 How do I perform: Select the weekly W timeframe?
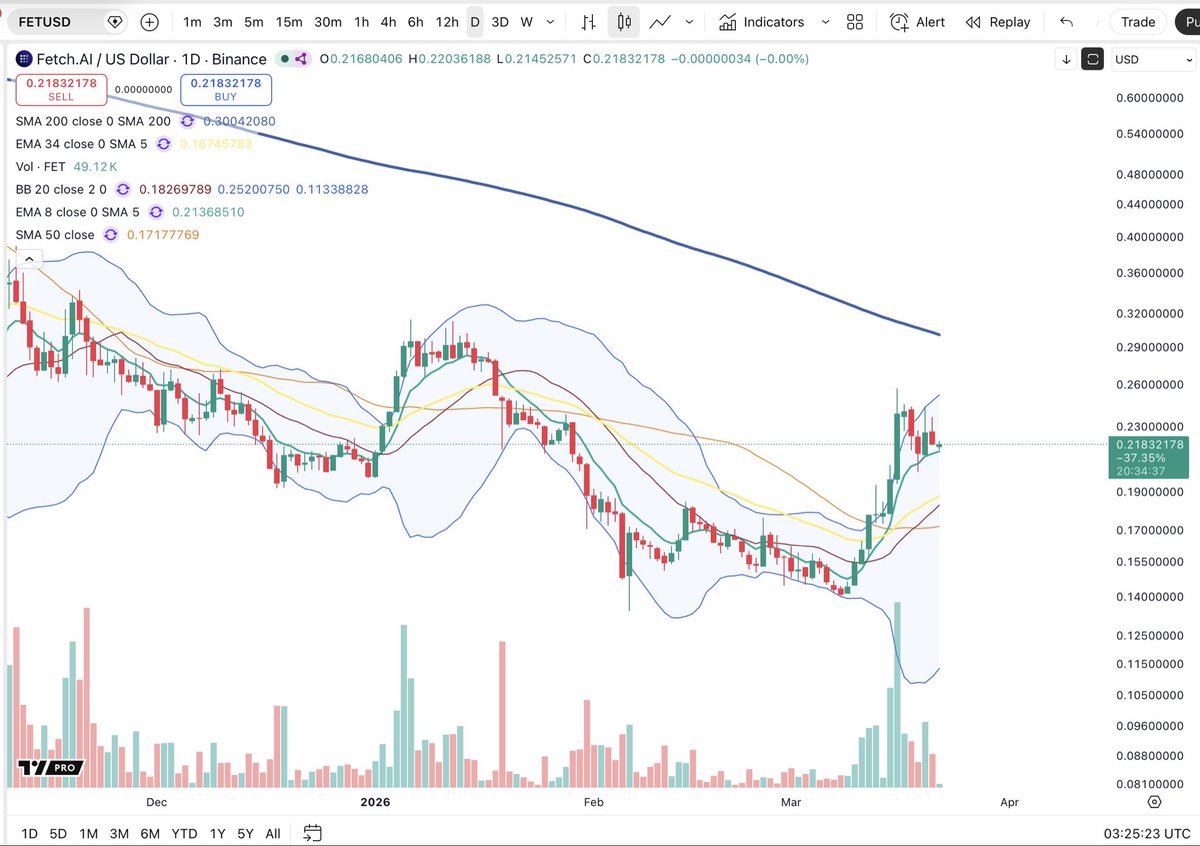526,22
